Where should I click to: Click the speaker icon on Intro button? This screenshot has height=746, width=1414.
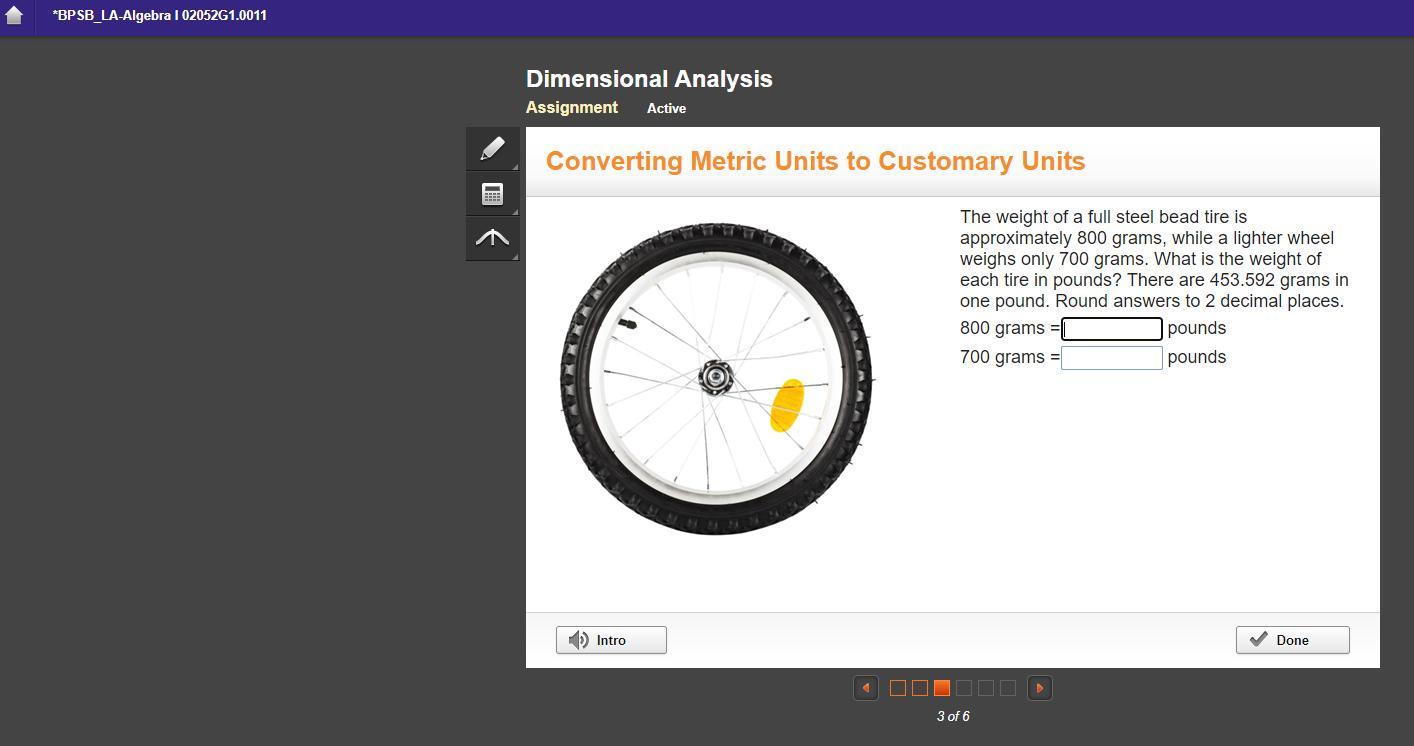(579, 640)
